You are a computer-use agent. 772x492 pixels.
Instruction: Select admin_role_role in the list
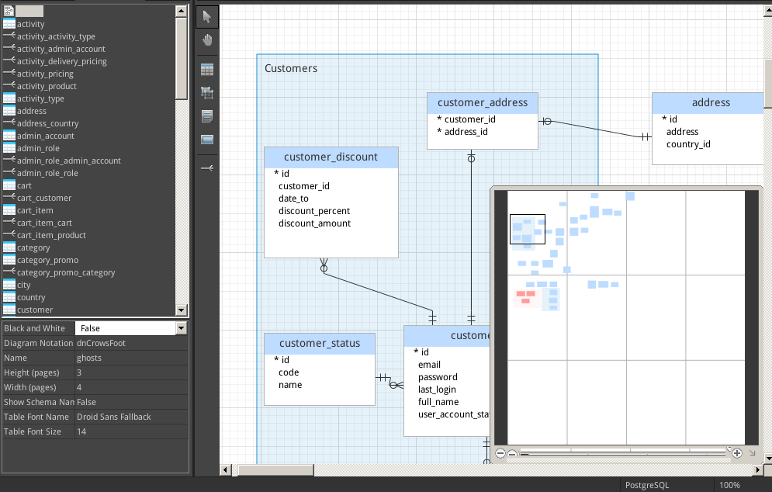point(47,173)
